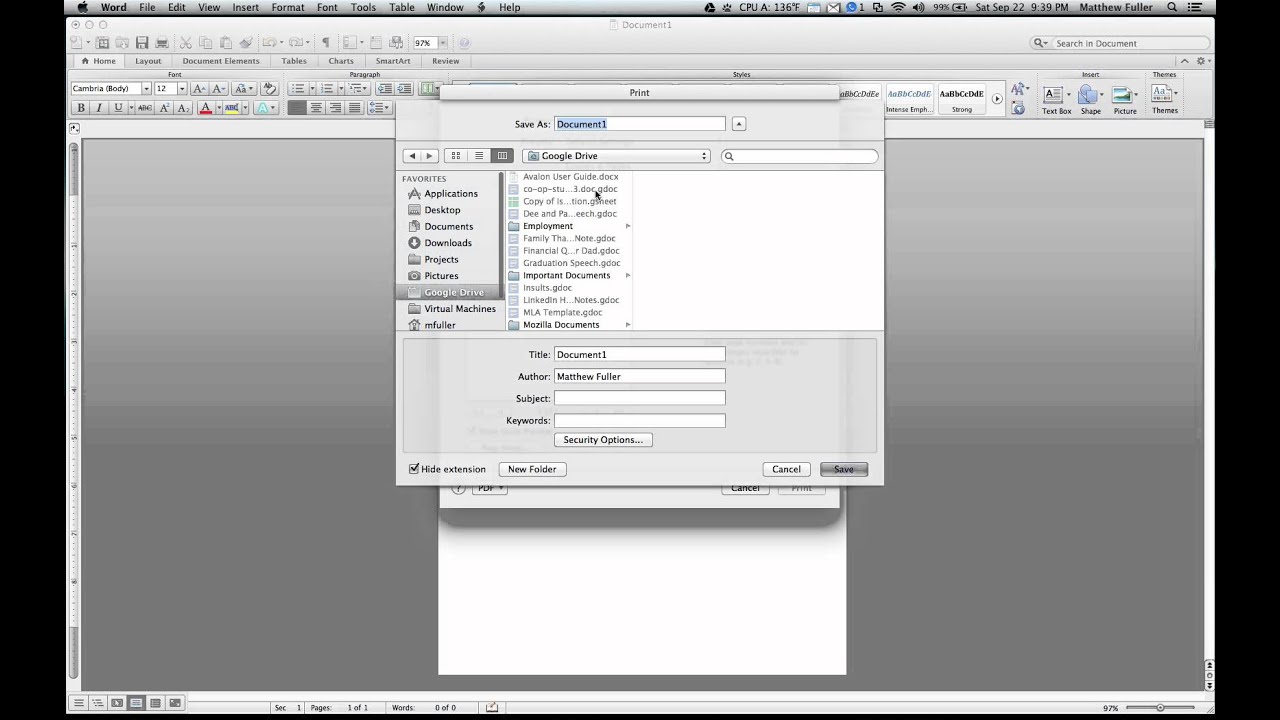Collapse save dialog with arrow beside Save As

(739, 124)
